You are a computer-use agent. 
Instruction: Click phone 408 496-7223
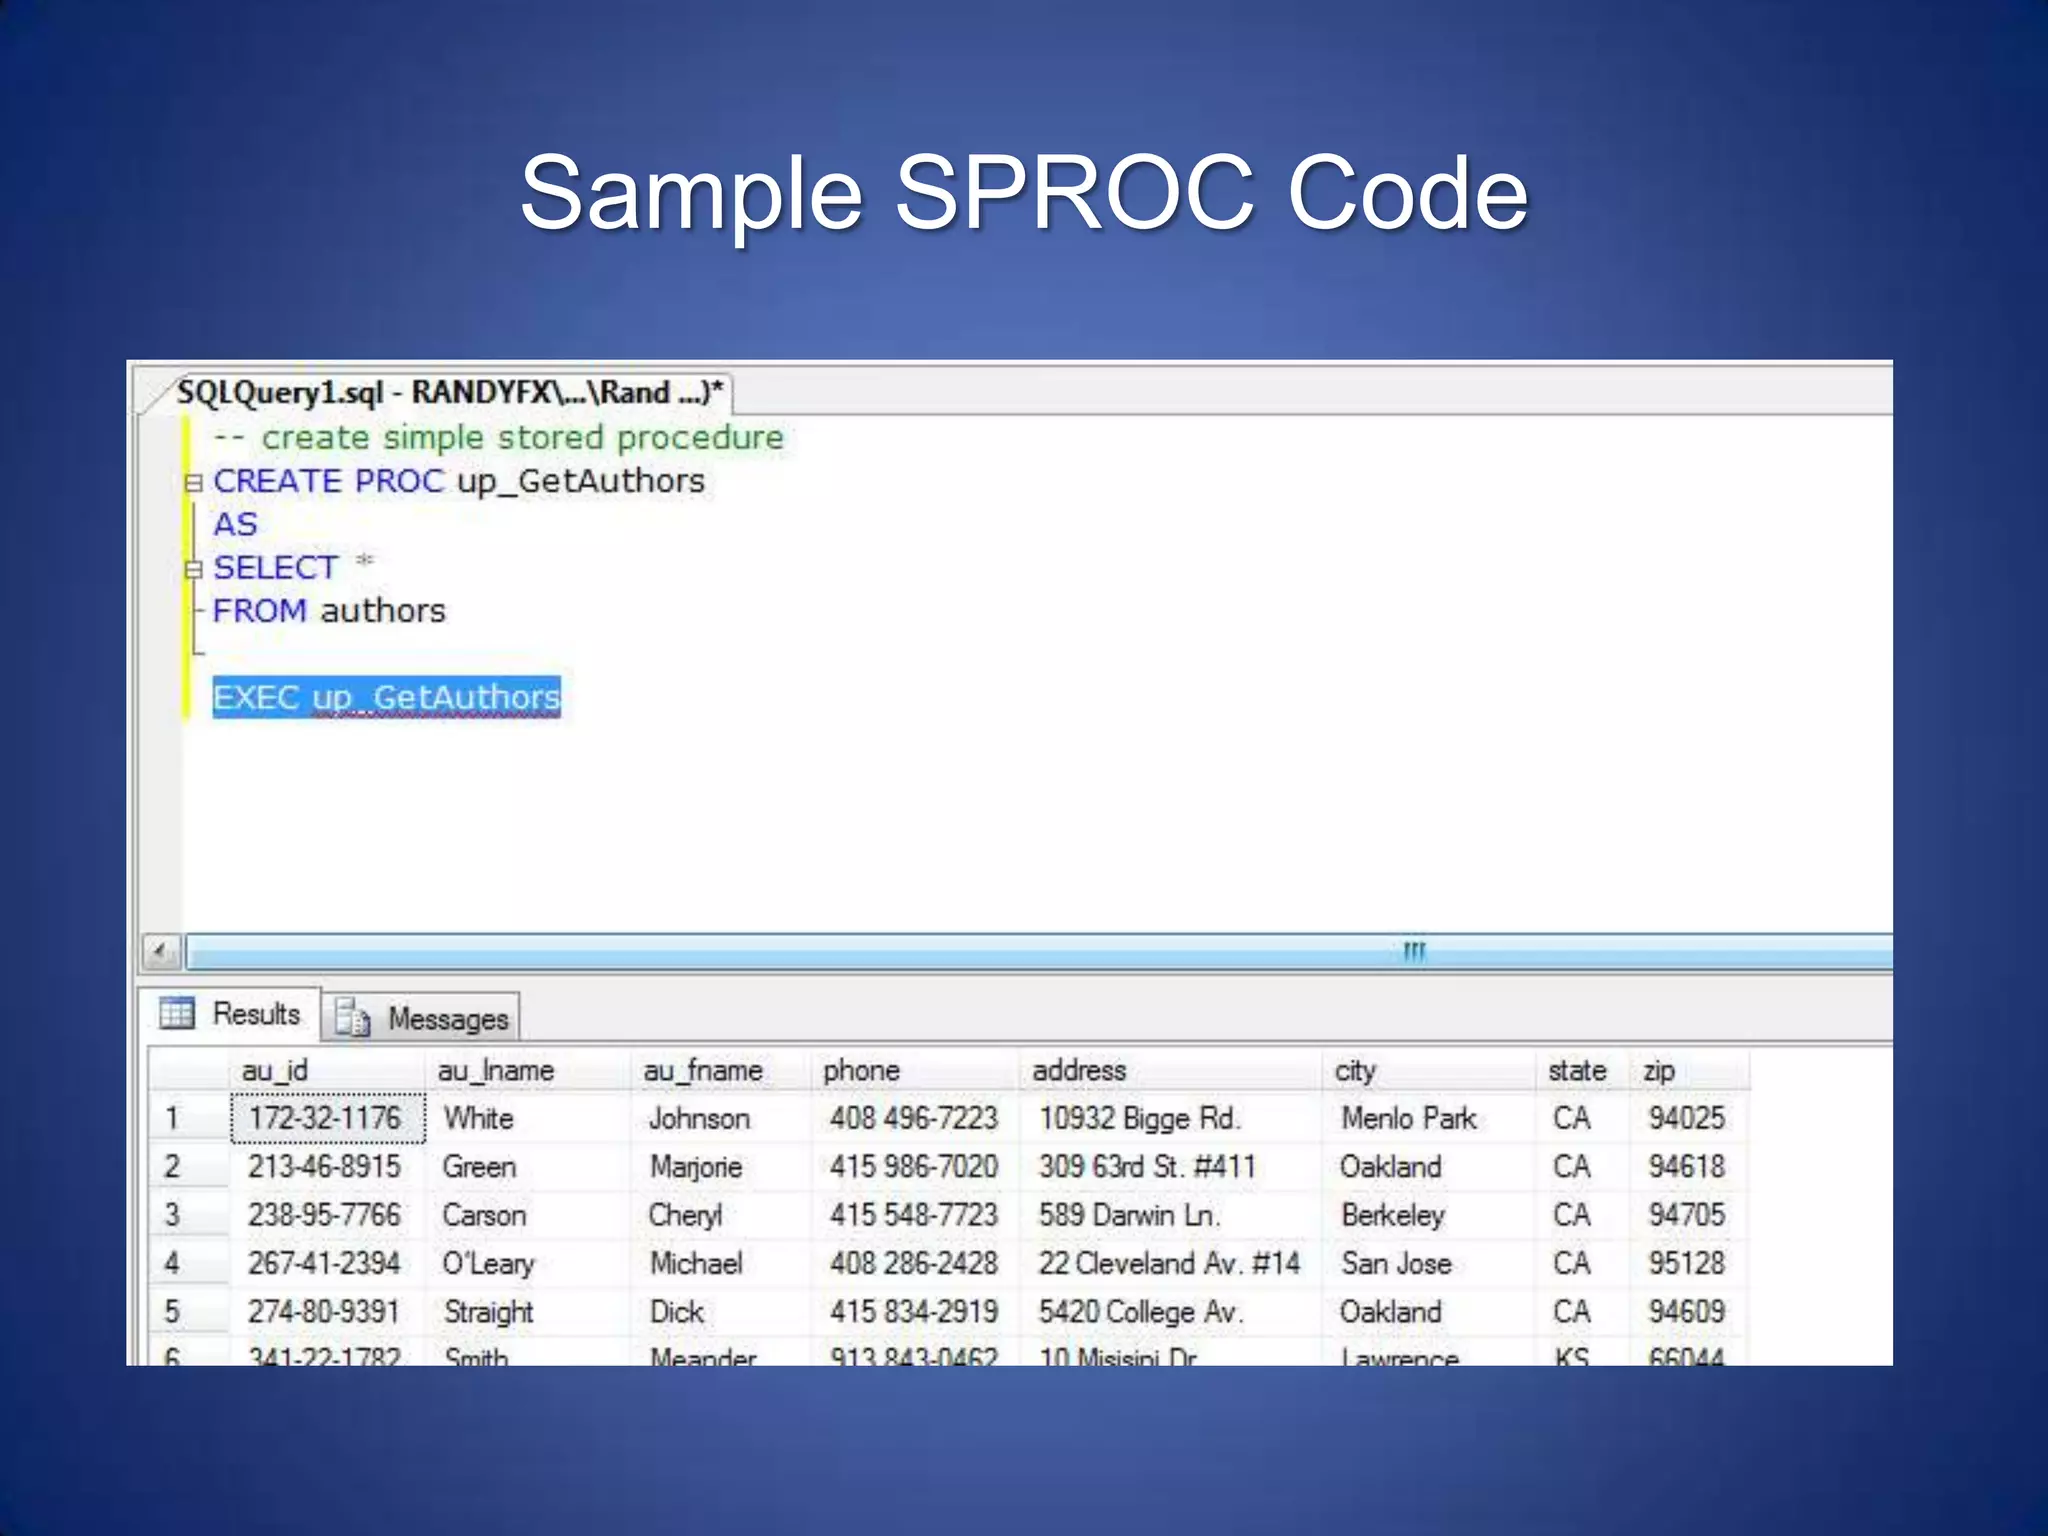pos(914,1118)
